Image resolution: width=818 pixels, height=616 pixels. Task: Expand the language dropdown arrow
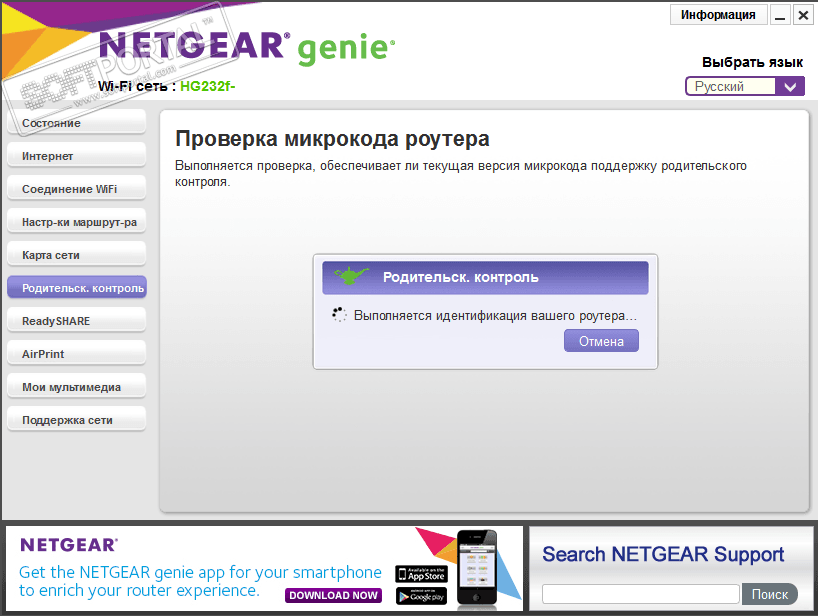pyautogui.click(x=790, y=86)
